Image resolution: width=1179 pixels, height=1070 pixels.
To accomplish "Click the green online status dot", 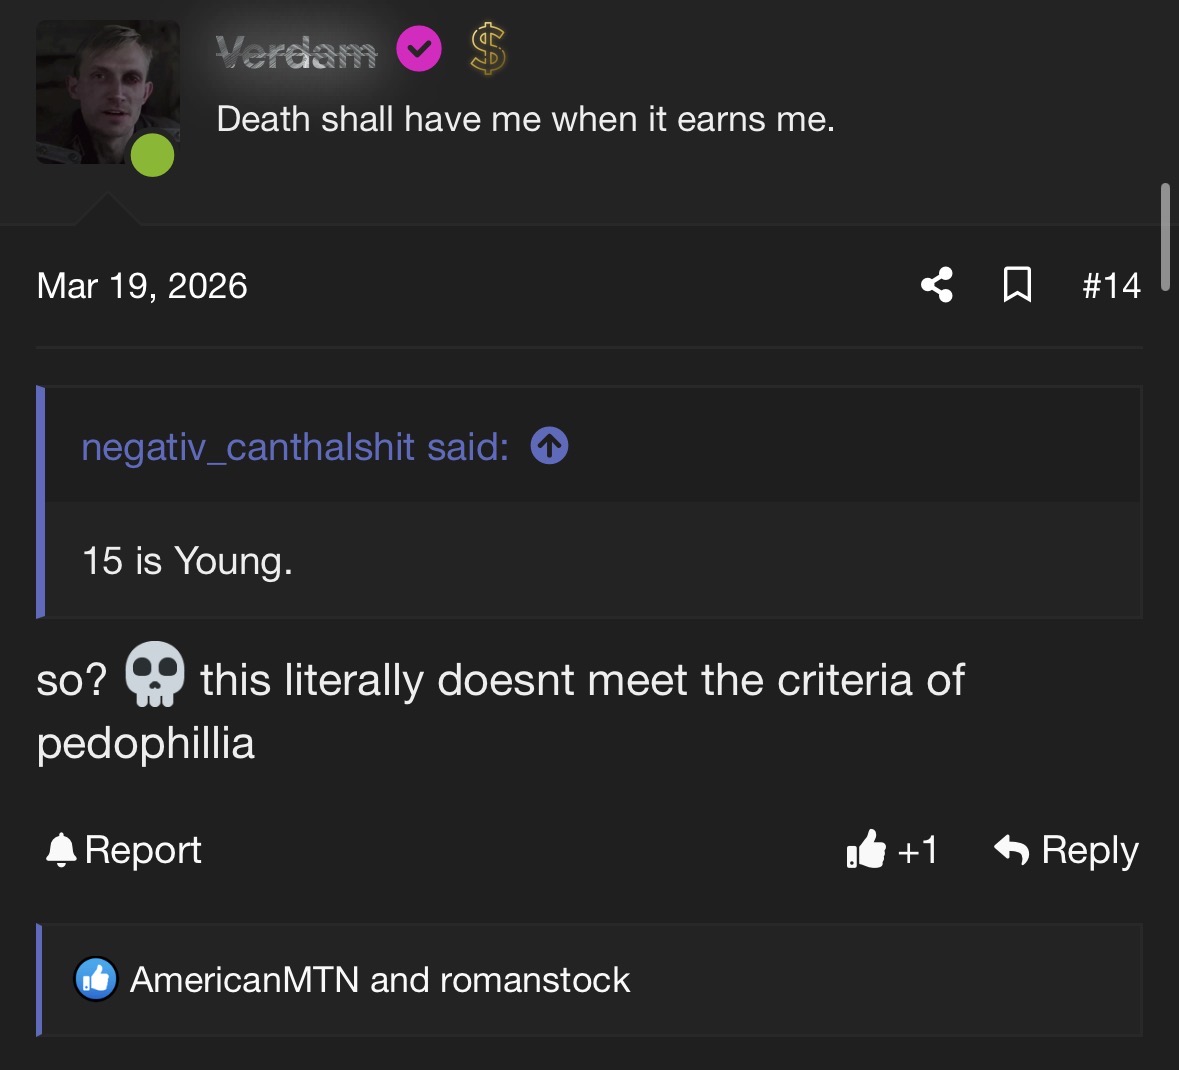I will [x=153, y=155].
